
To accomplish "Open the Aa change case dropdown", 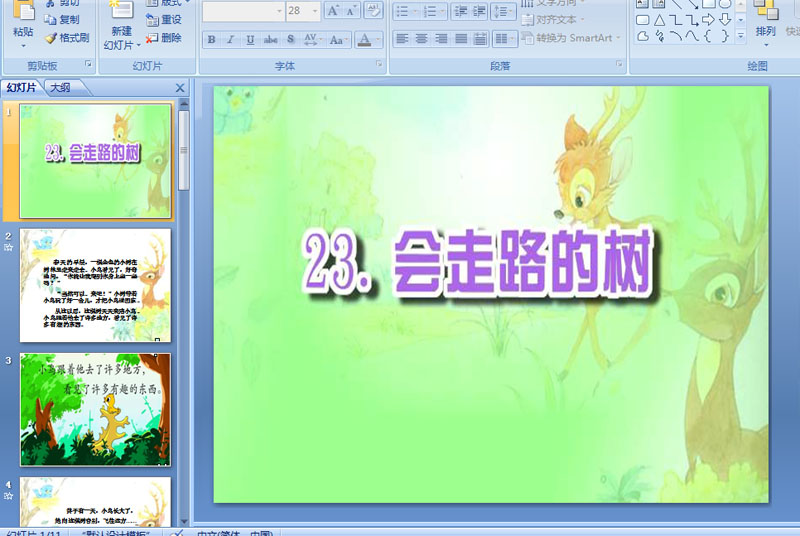I will point(338,39).
